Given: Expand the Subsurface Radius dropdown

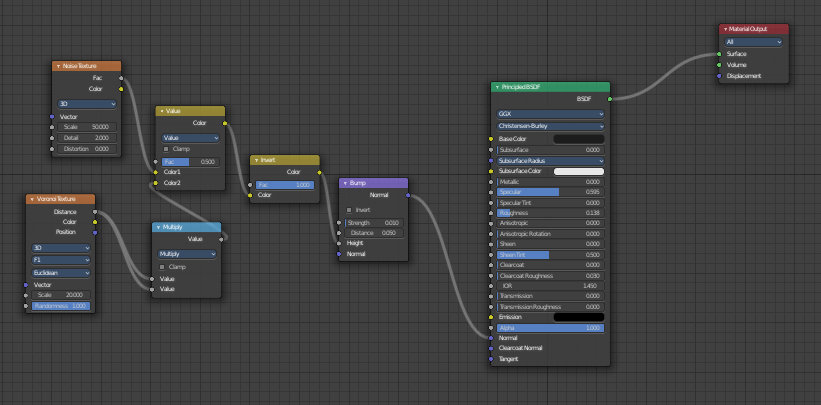Looking at the screenshot, I should click(x=550, y=161).
